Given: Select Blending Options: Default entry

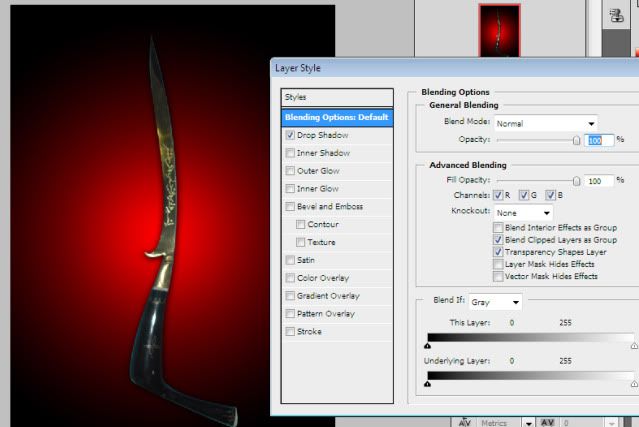Looking at the screenshot, I should tap(337, 117).
